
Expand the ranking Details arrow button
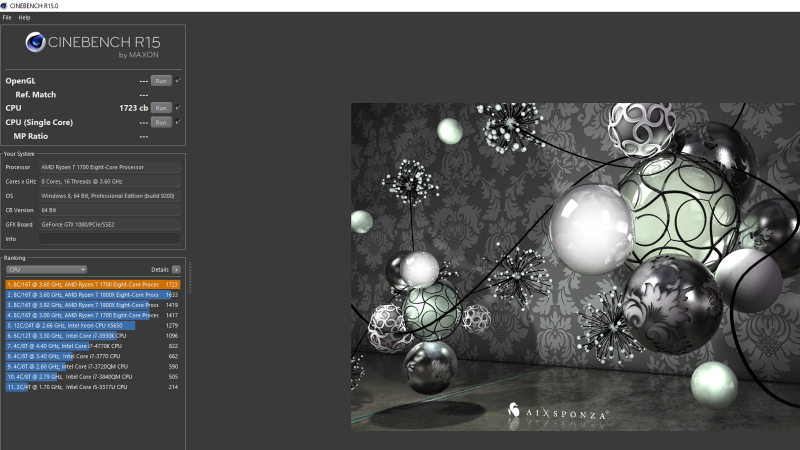(x=176, y=269)
